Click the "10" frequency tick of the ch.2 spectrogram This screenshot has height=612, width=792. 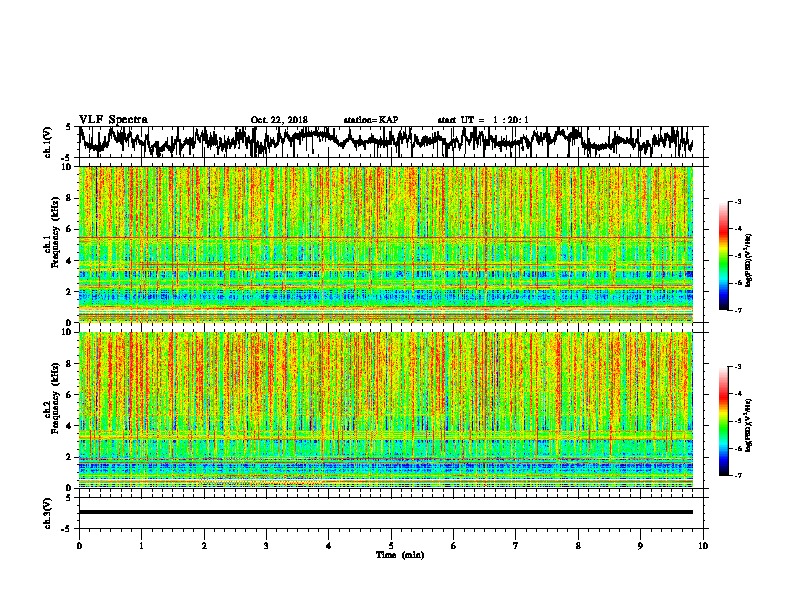click(x=67, y=332)
